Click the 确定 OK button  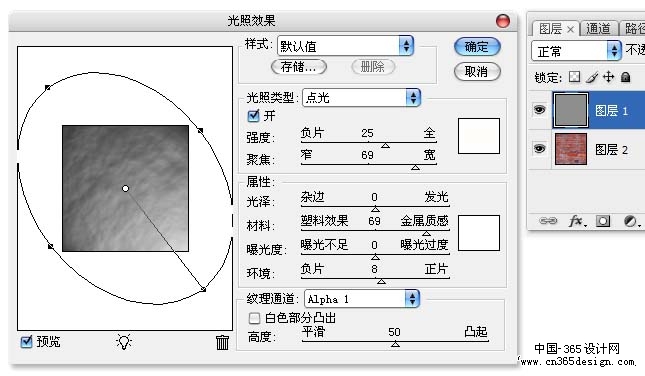tap(477, 46)
